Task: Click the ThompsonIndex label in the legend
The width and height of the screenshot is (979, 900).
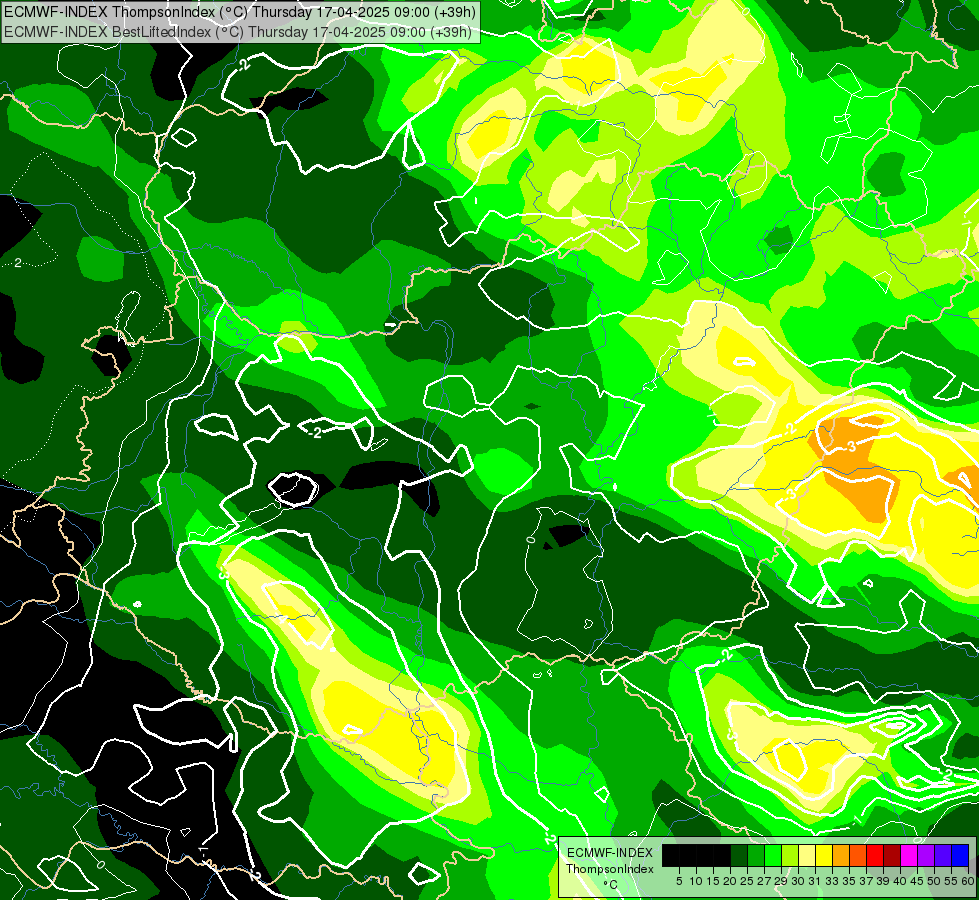Action: pyautogui.click(x=610, y=869)
